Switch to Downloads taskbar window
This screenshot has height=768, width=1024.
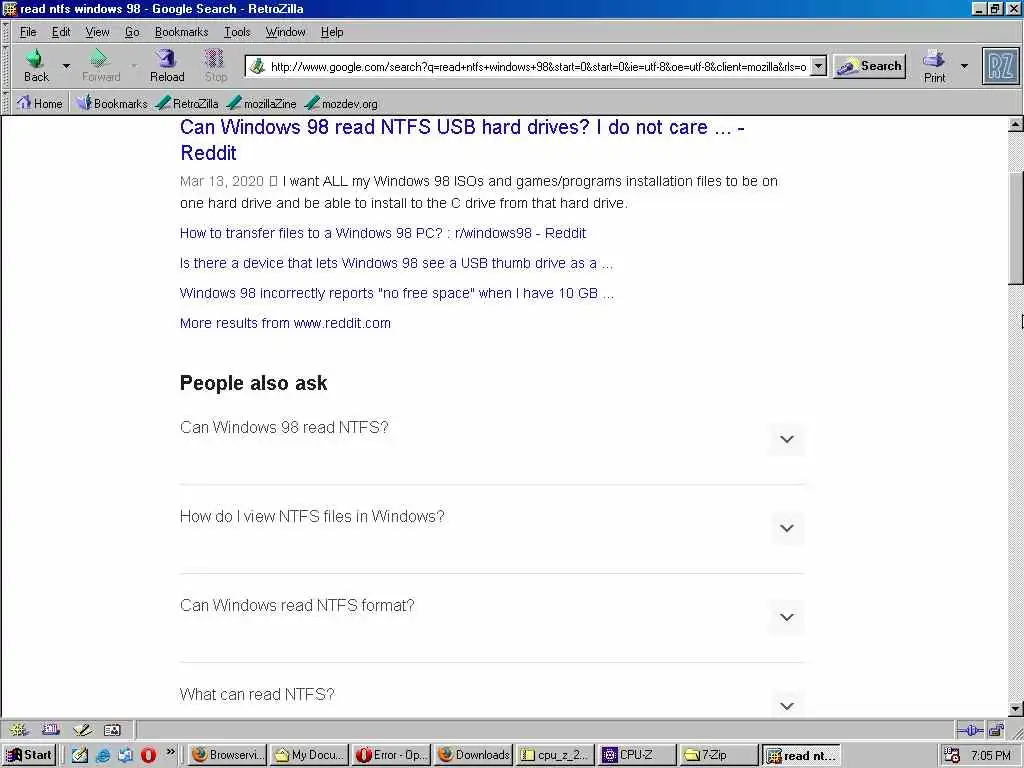click(x=473, y=756)
